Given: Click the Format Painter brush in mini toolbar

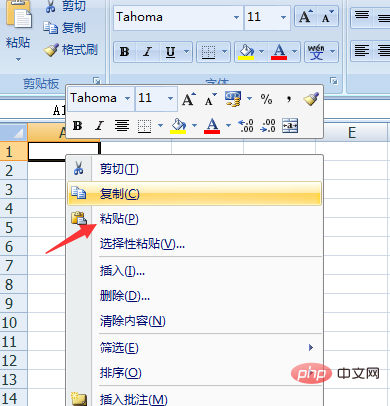Looking at the screenshot, I should (x=311, y=99).
